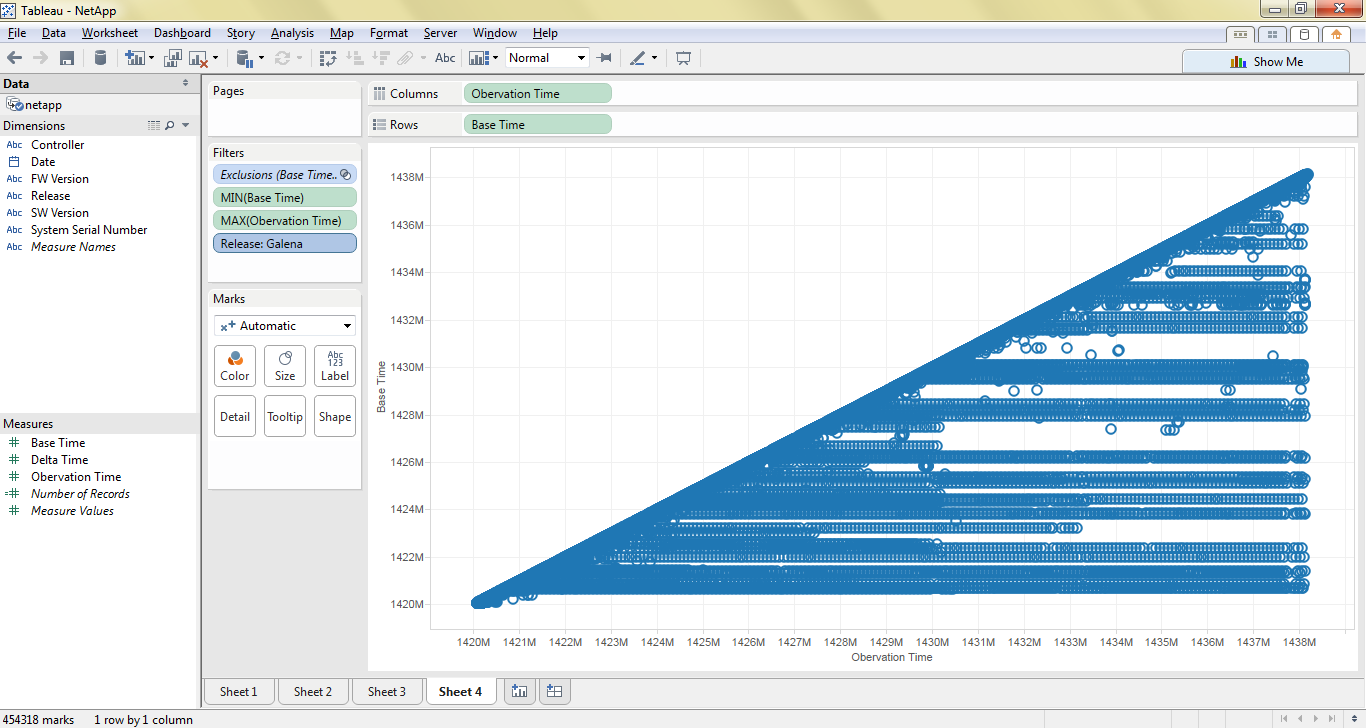Click the Size marks card button
This screenshot has width=1366, height=728.
click(x=285, y=366)
